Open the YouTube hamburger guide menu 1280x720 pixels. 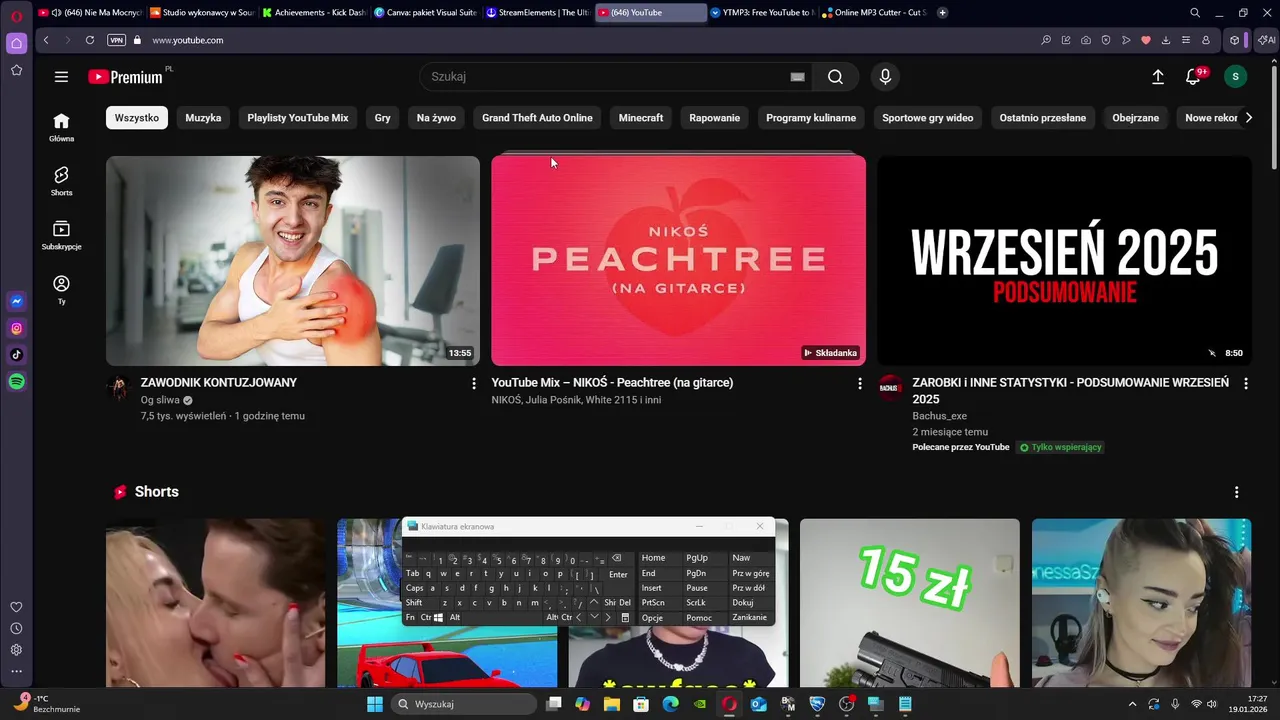point(61,77)
